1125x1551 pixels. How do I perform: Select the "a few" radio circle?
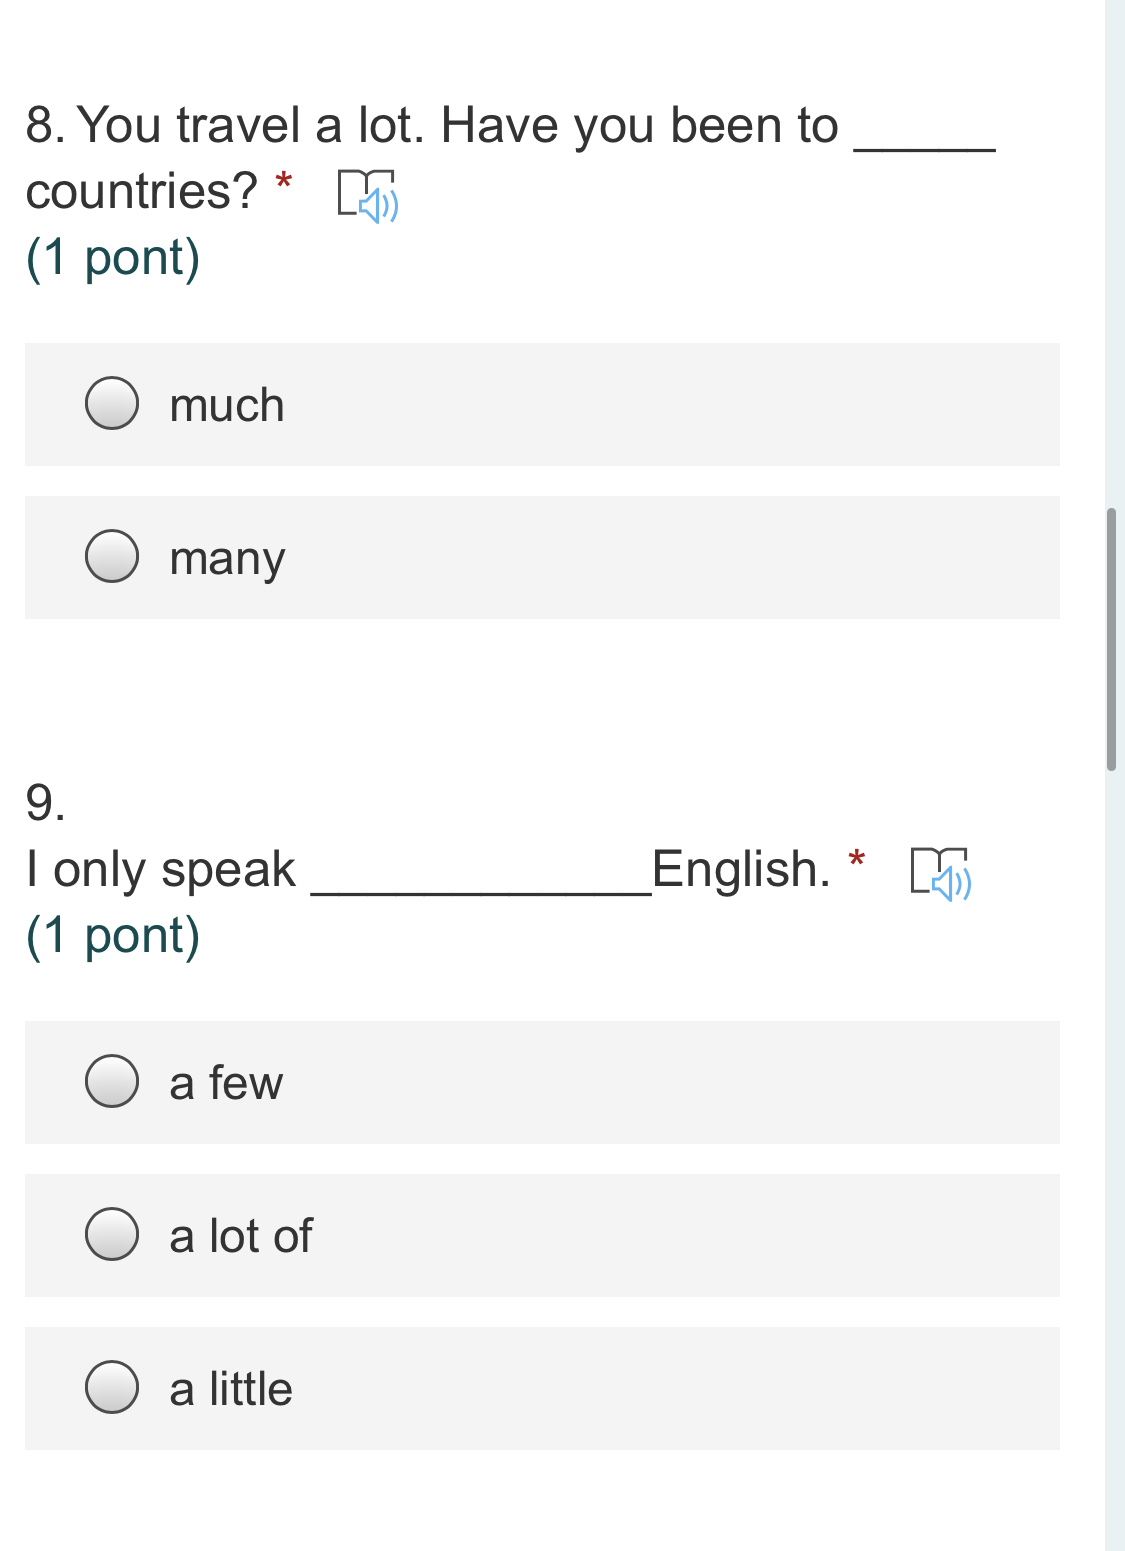pos(112,1082)
